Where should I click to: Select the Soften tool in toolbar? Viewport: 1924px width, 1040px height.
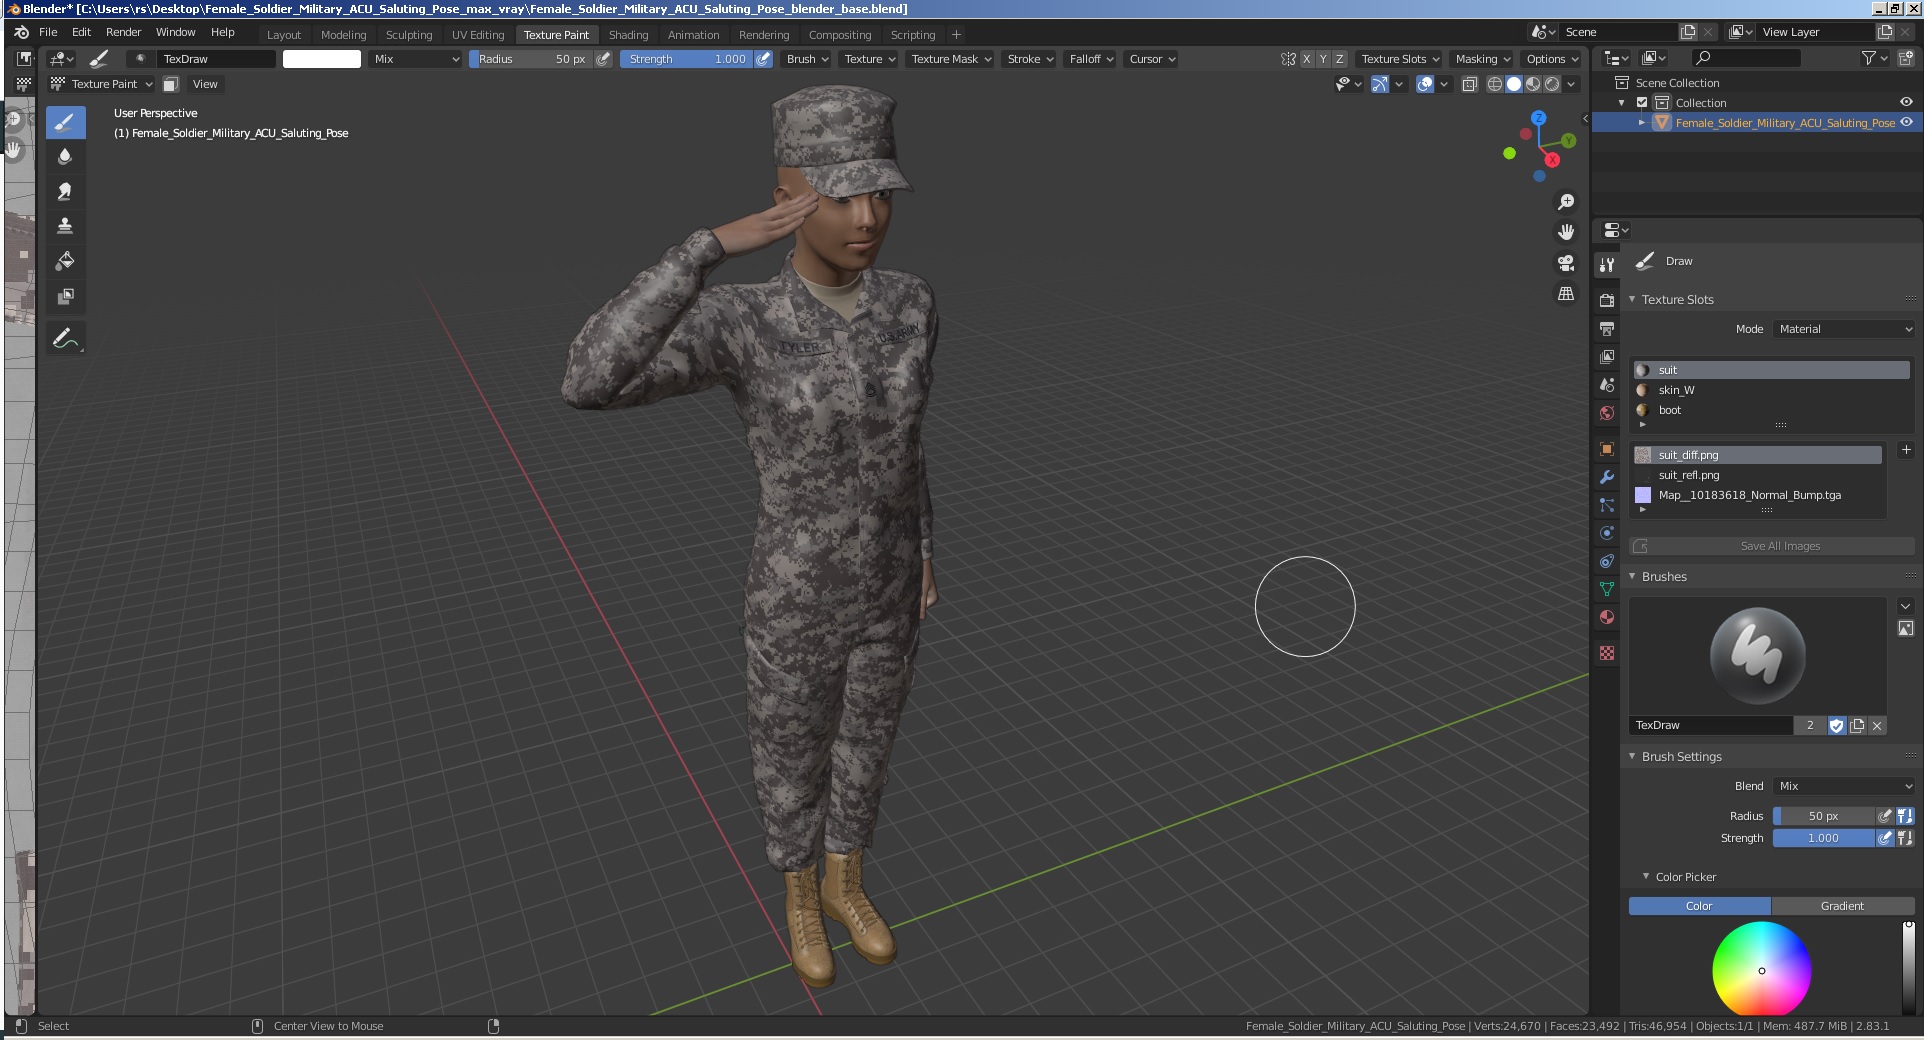click(x=65, y=157)
